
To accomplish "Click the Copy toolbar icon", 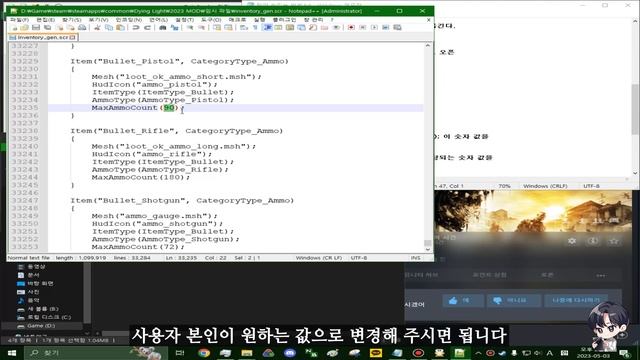I will coord(109,27).
